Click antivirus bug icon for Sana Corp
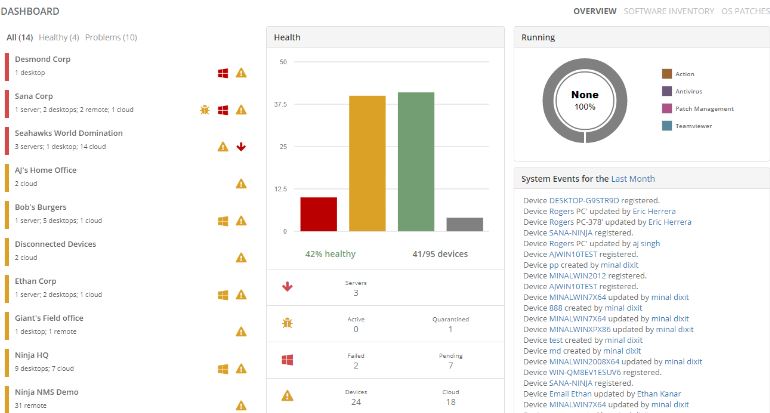The height and width of the screenshot is (413, 770). pos(205,110)
